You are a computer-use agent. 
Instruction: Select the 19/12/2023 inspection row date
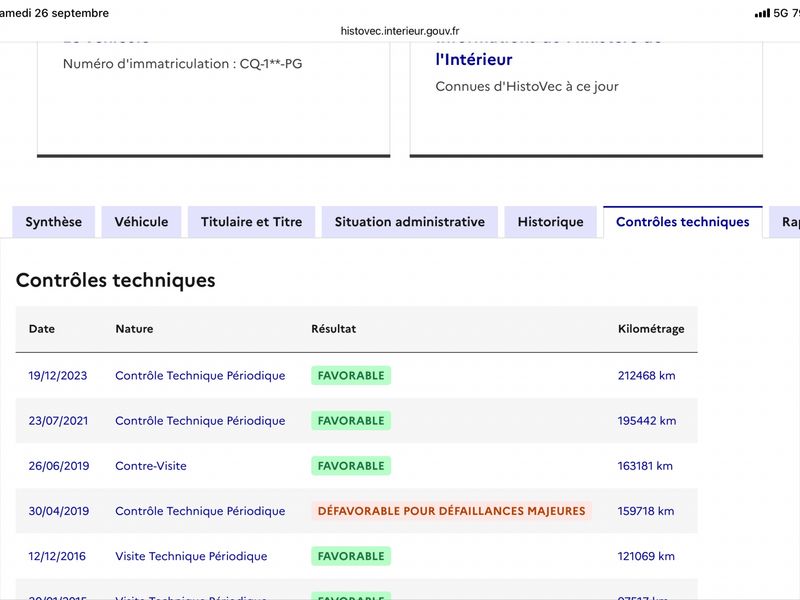[58, 376]
